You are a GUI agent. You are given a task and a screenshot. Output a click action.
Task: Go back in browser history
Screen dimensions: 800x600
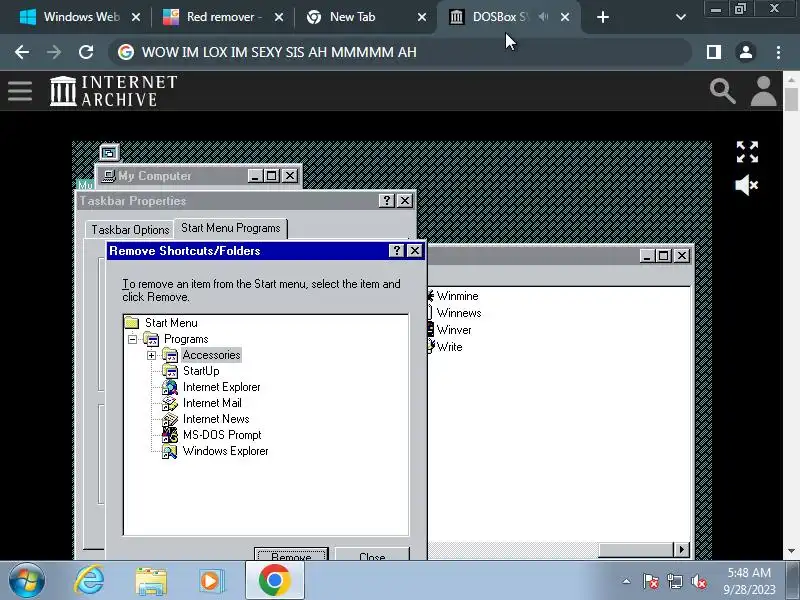pos(22,52)
